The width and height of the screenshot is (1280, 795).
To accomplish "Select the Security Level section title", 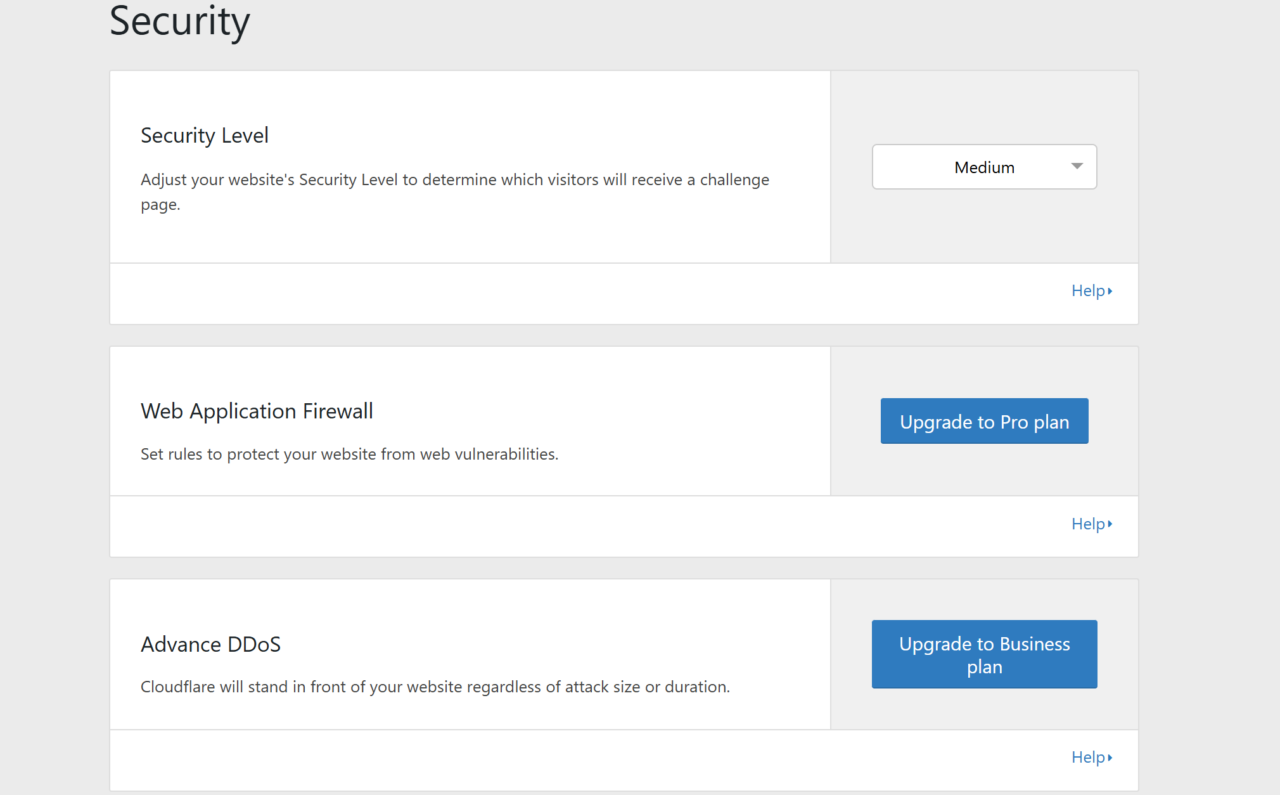I will pos(205,136).
